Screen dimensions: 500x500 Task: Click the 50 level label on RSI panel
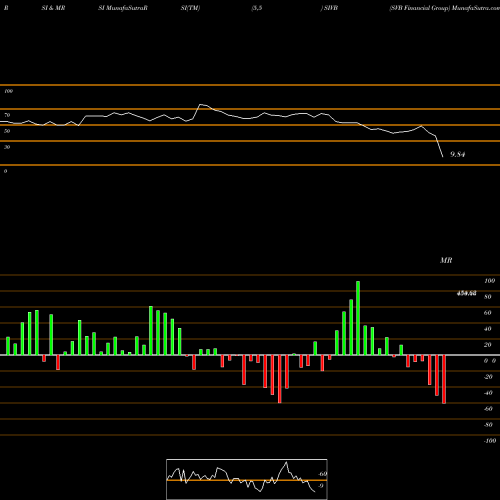click(7, 131)
